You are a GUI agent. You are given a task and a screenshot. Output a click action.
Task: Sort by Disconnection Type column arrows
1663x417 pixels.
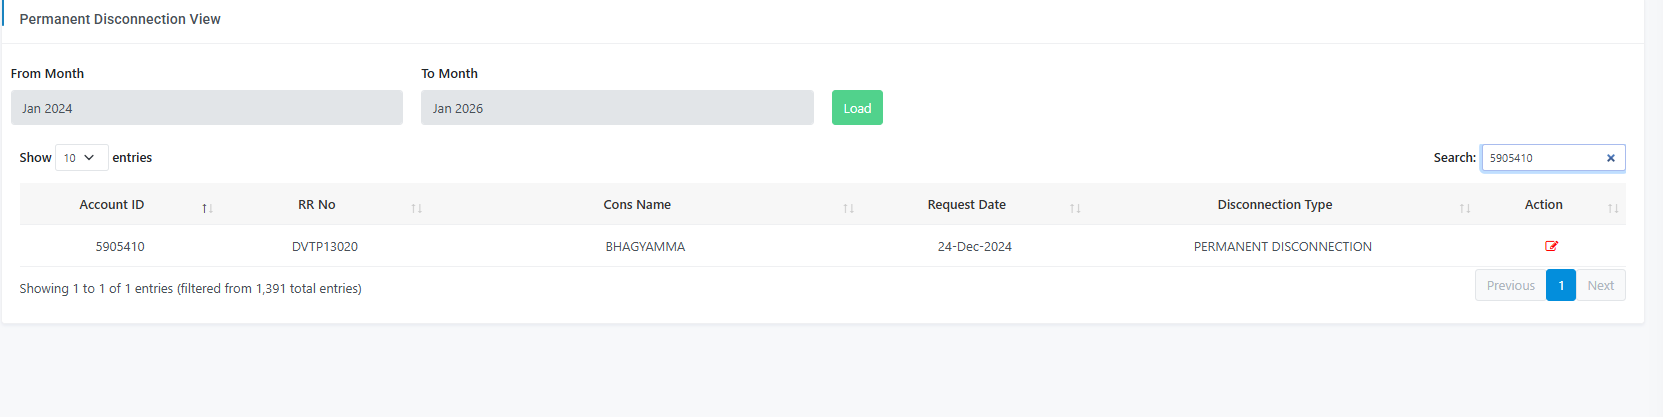pos(1464,208)
